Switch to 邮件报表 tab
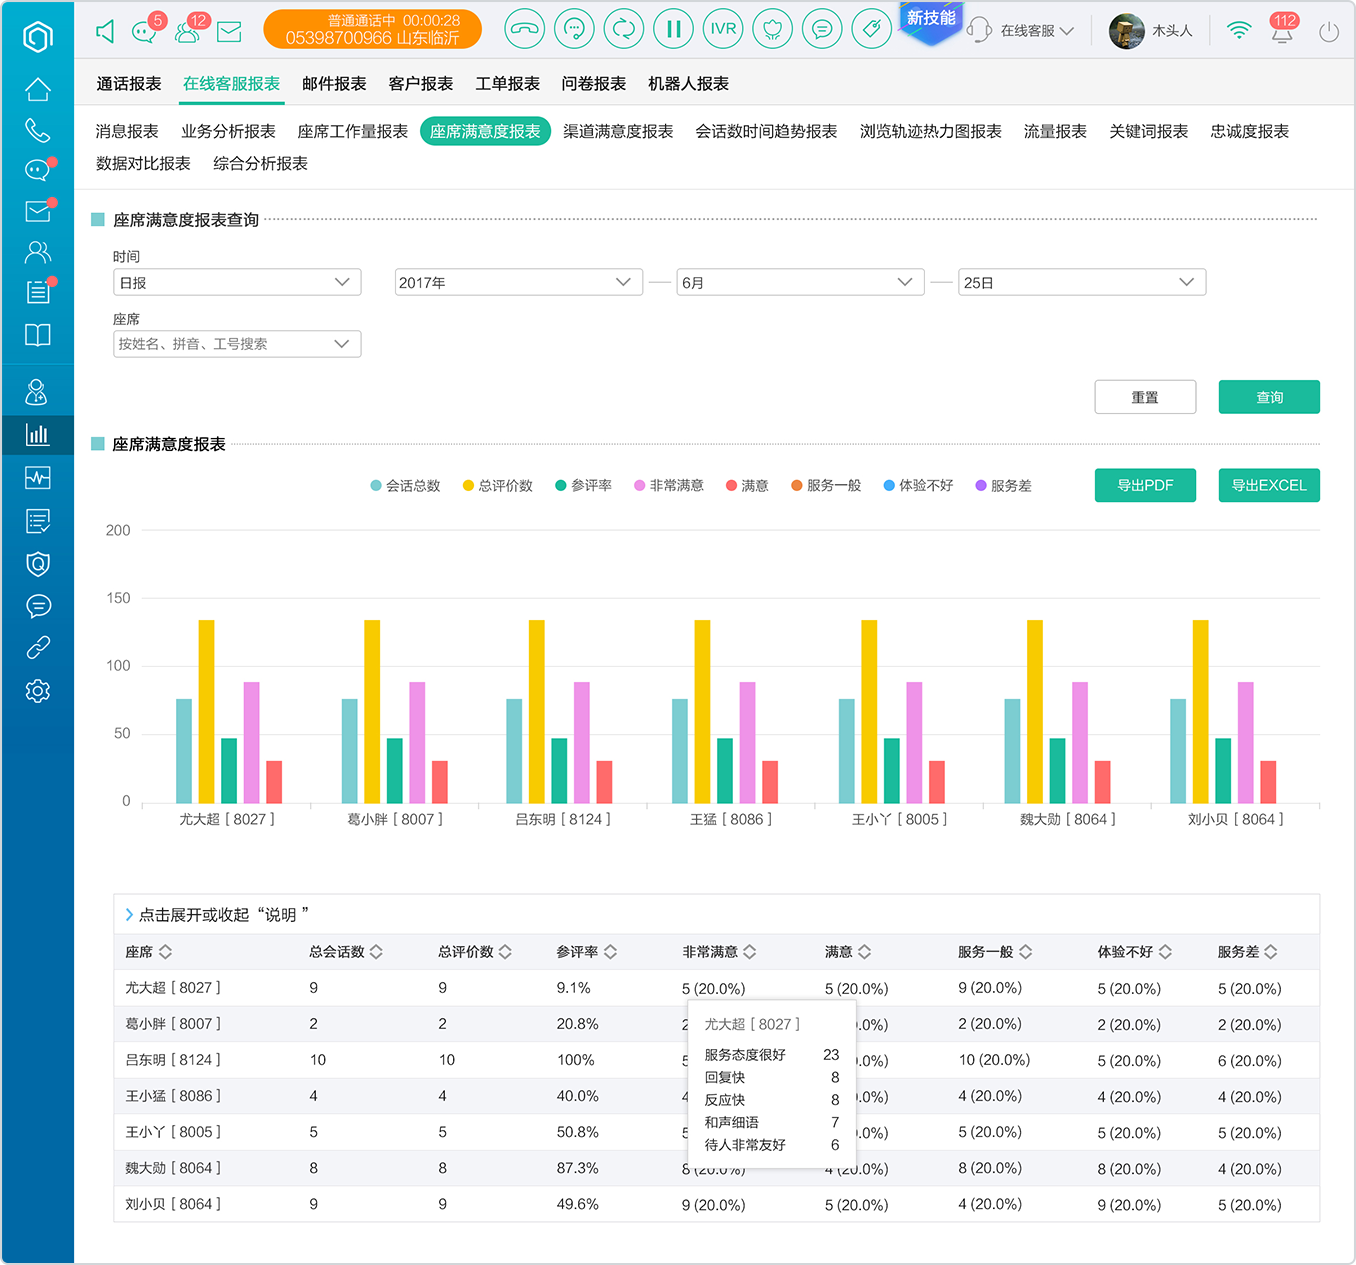Screen dimensions: 1356x1265 click(x=334, y=84)
